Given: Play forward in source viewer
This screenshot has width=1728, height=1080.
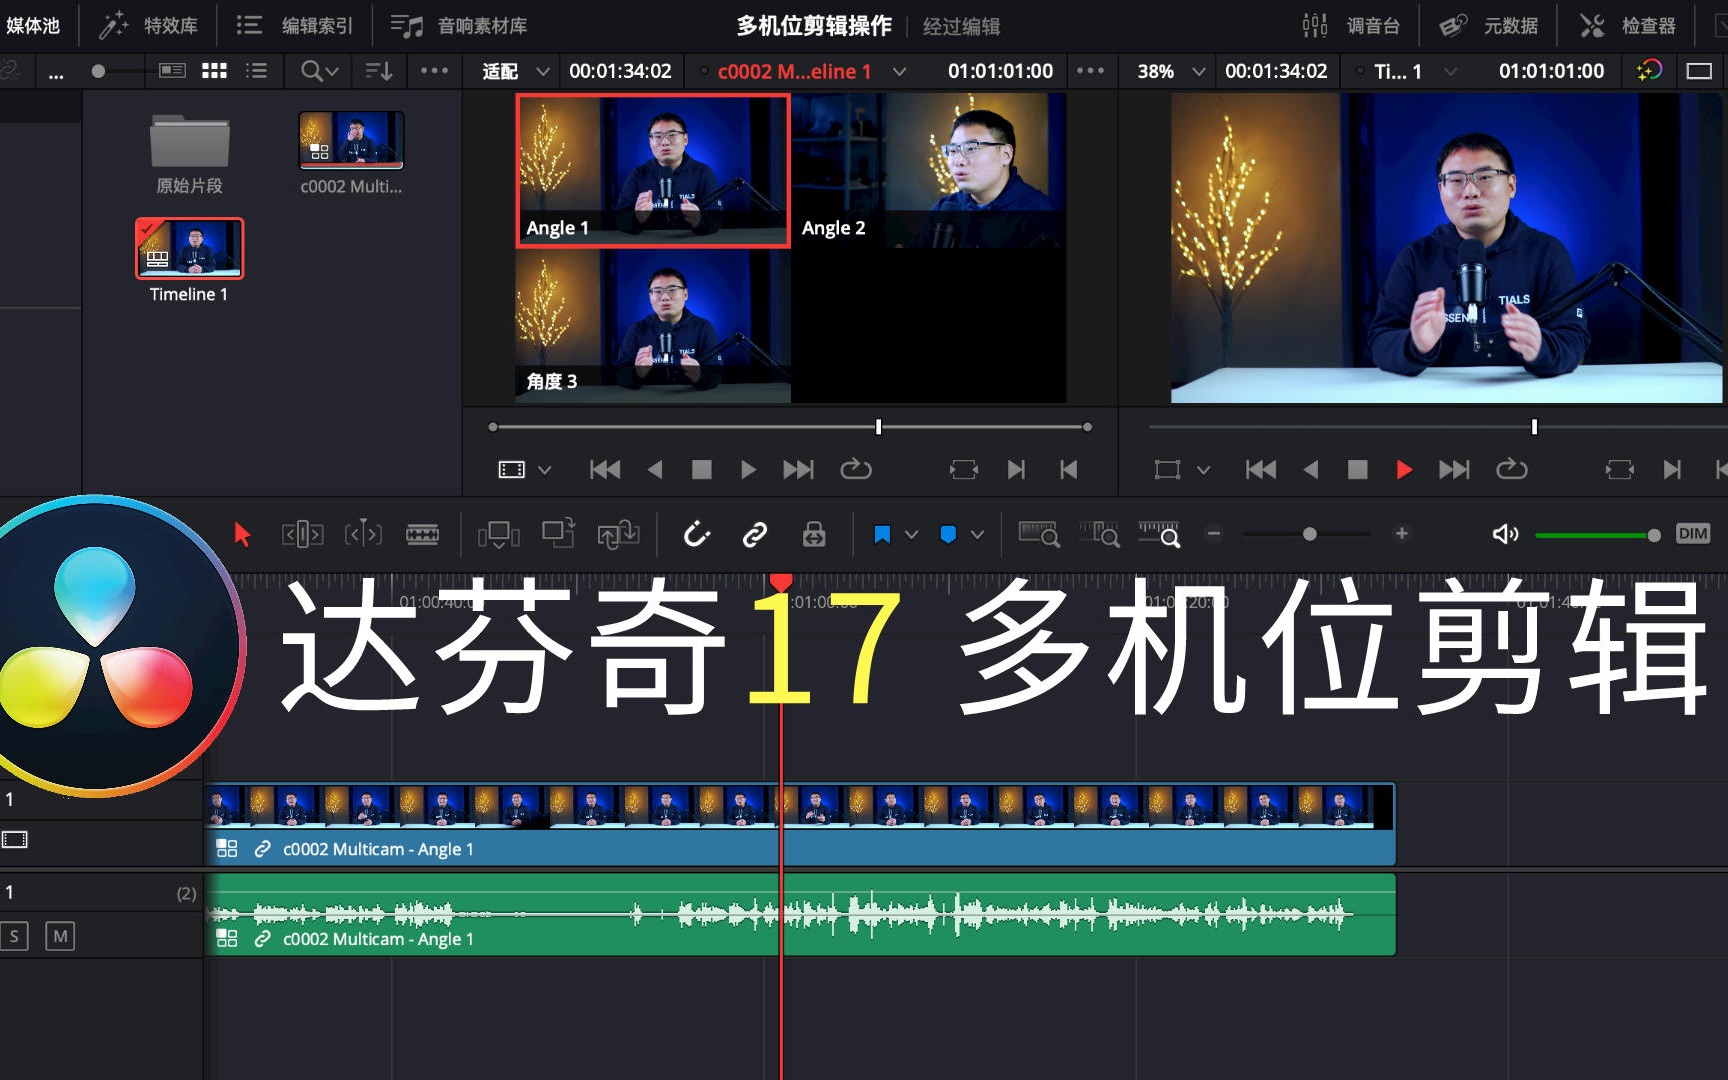Looking at the screenshot, I should click(748, 470).
